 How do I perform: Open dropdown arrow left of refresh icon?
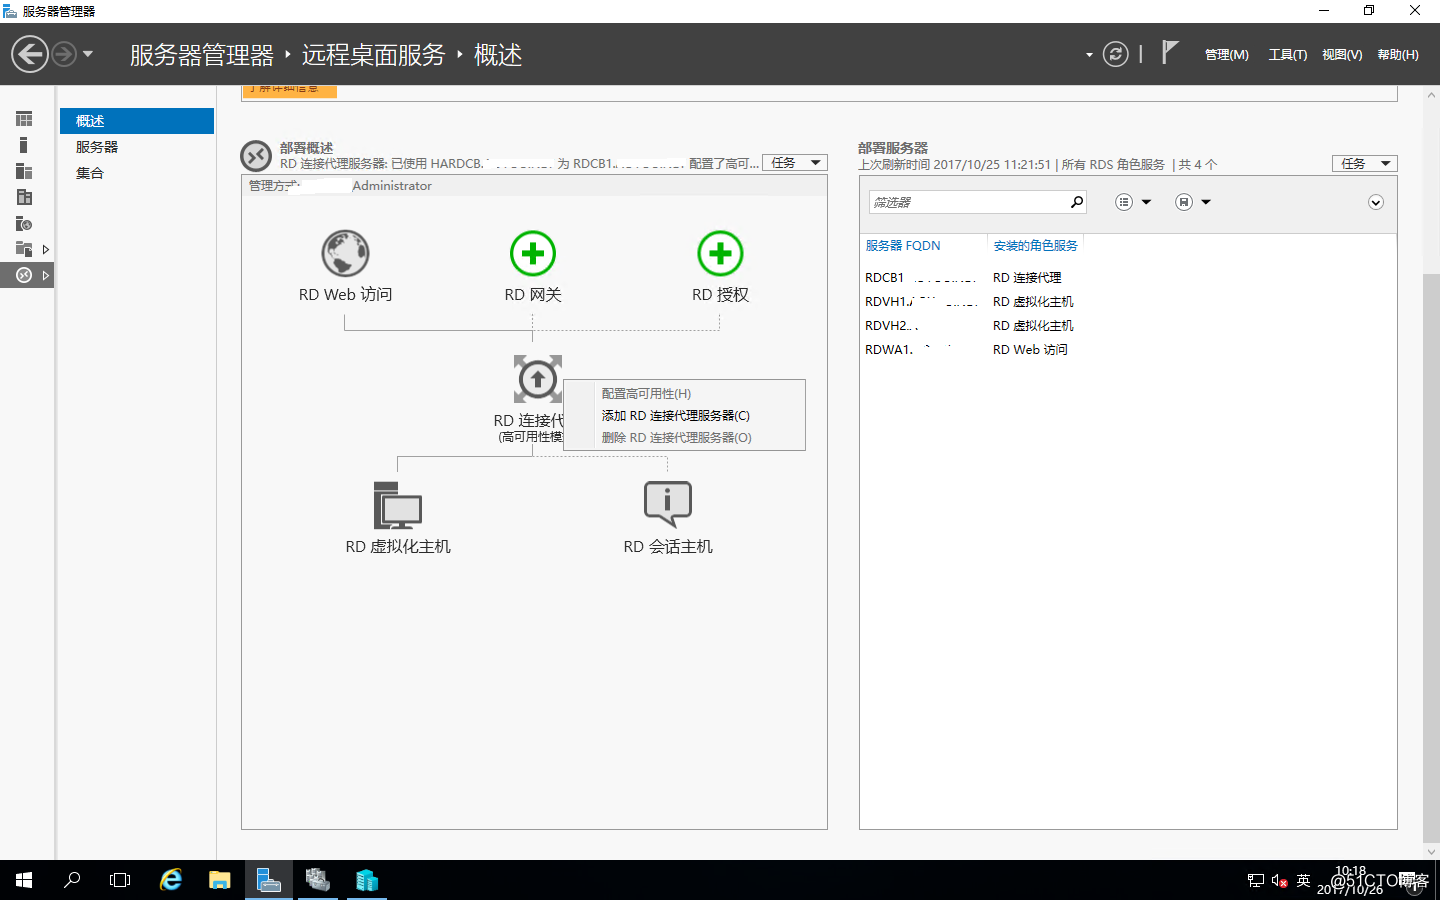pos(1089,55)
